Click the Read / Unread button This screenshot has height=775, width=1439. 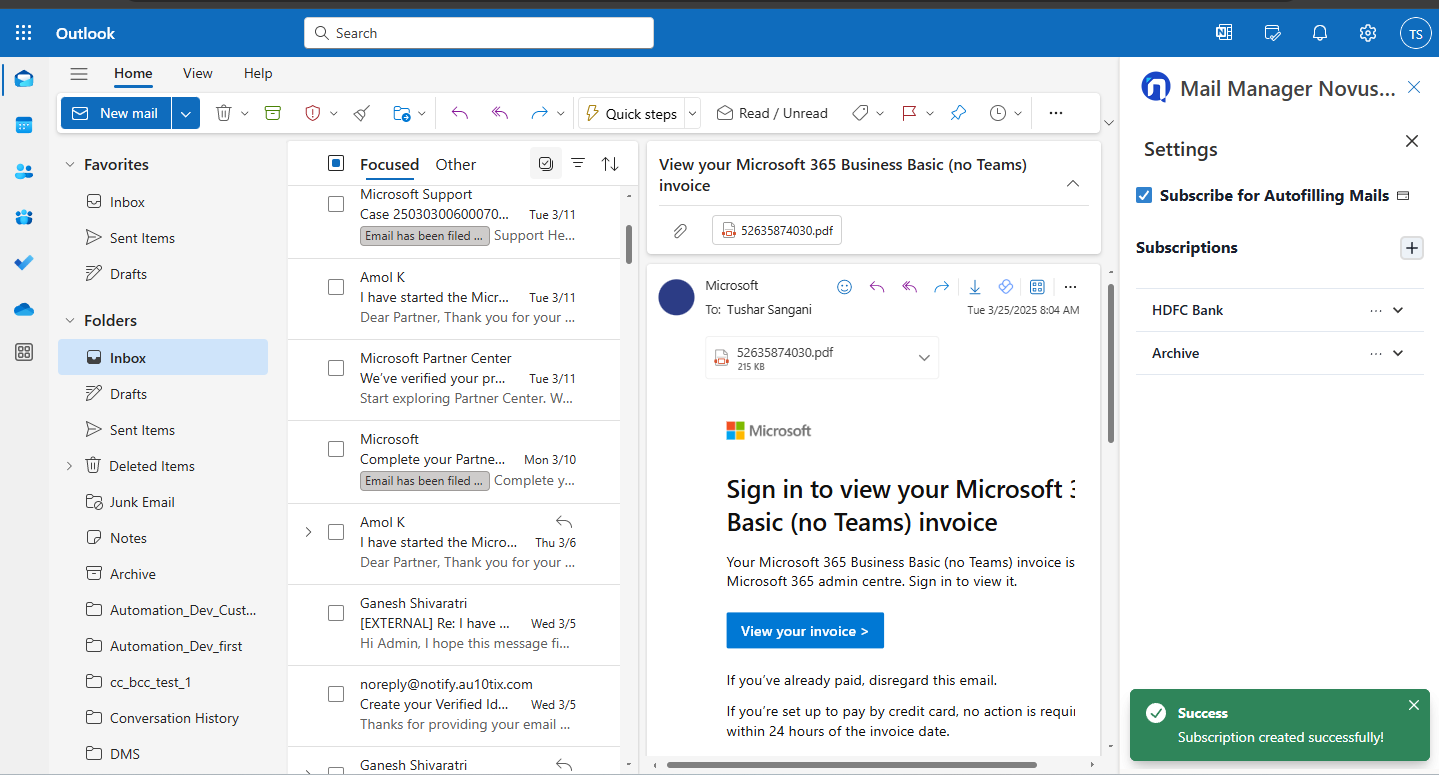click(x=772, y=113)
